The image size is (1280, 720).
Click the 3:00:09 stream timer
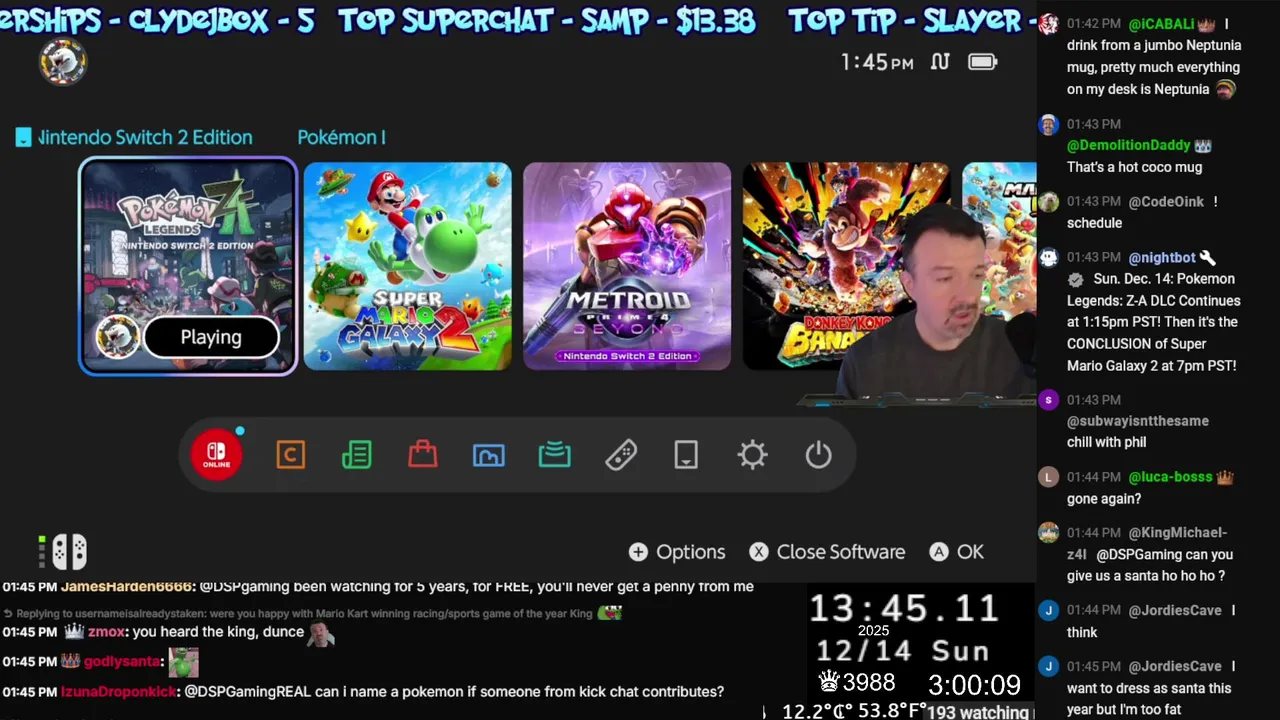click(974, 685)
